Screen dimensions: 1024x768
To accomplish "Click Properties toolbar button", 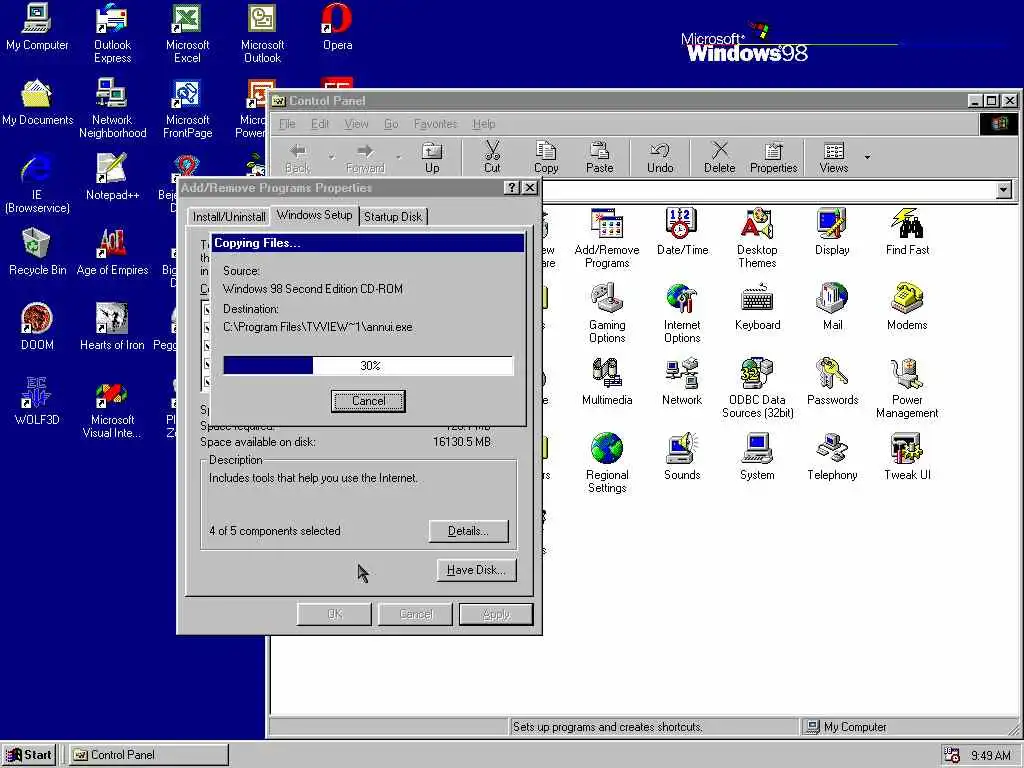I will [773, 157].
